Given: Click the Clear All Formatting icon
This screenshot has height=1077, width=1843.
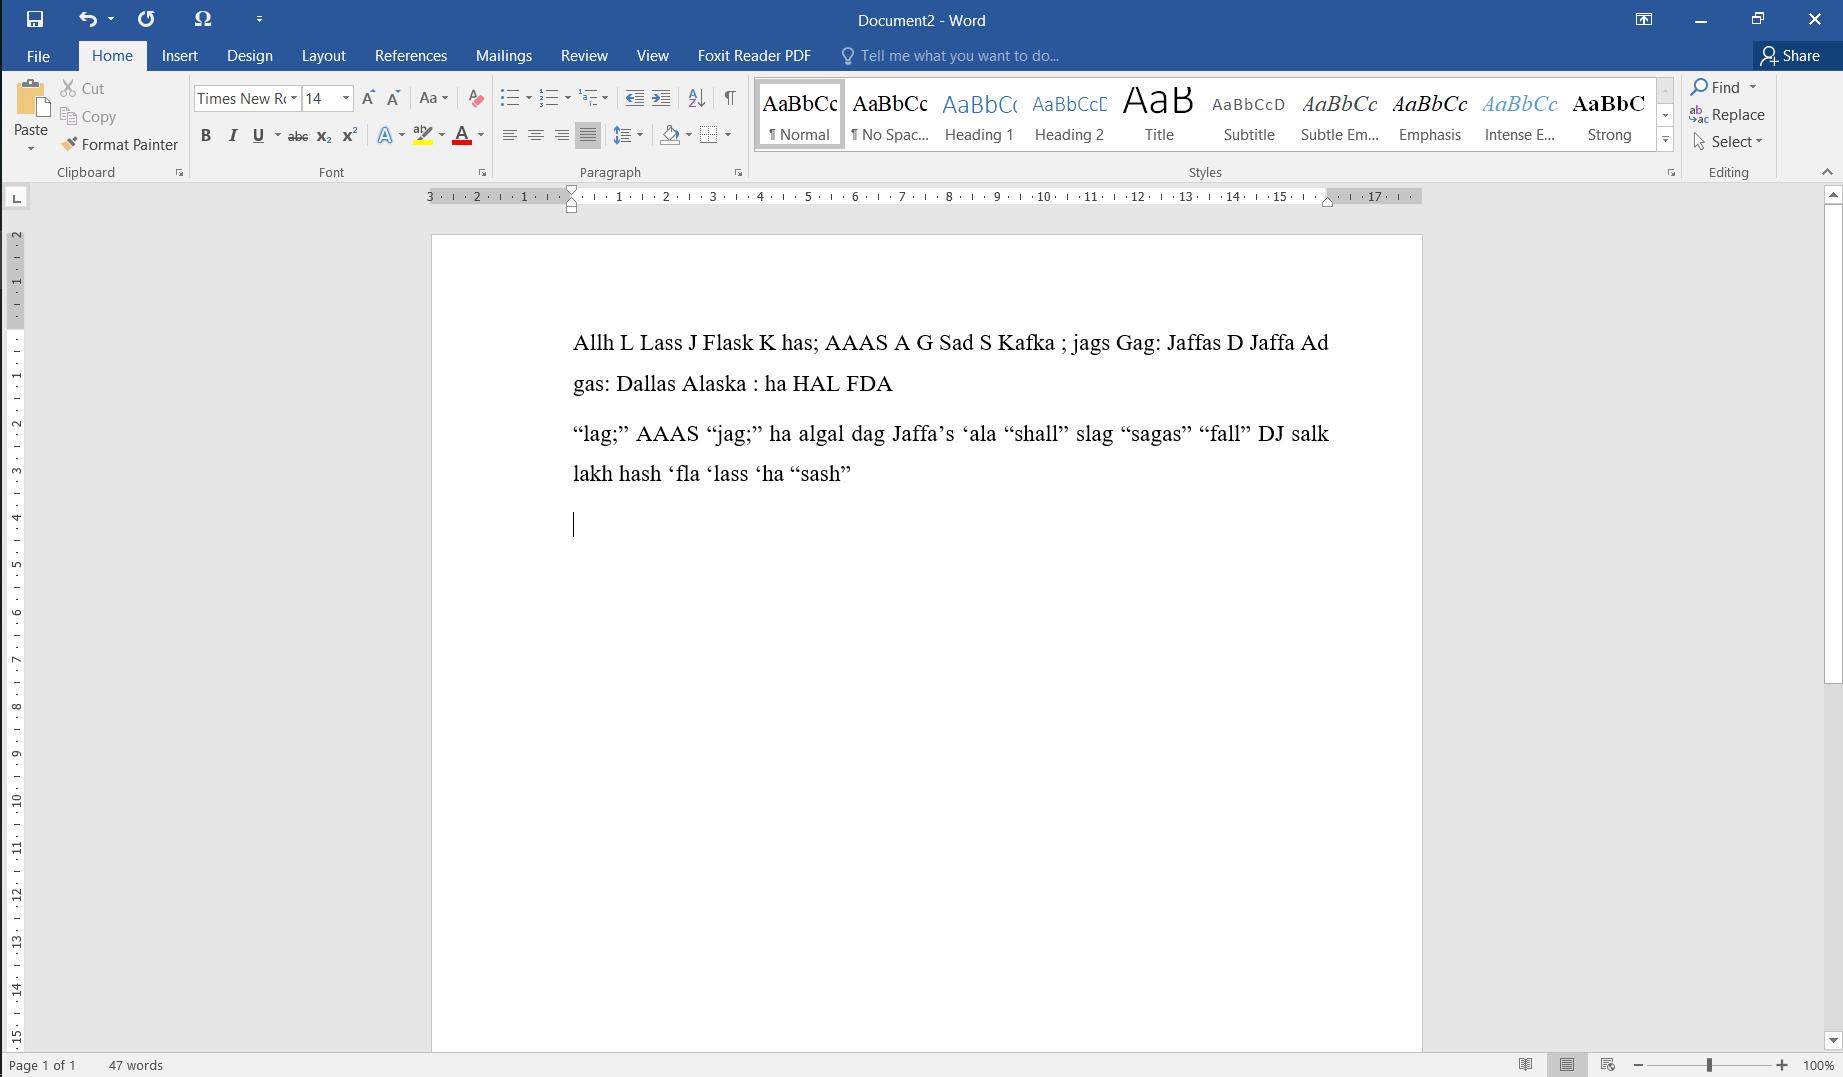Looking at the screenshot, I should [x=476, y=98].
